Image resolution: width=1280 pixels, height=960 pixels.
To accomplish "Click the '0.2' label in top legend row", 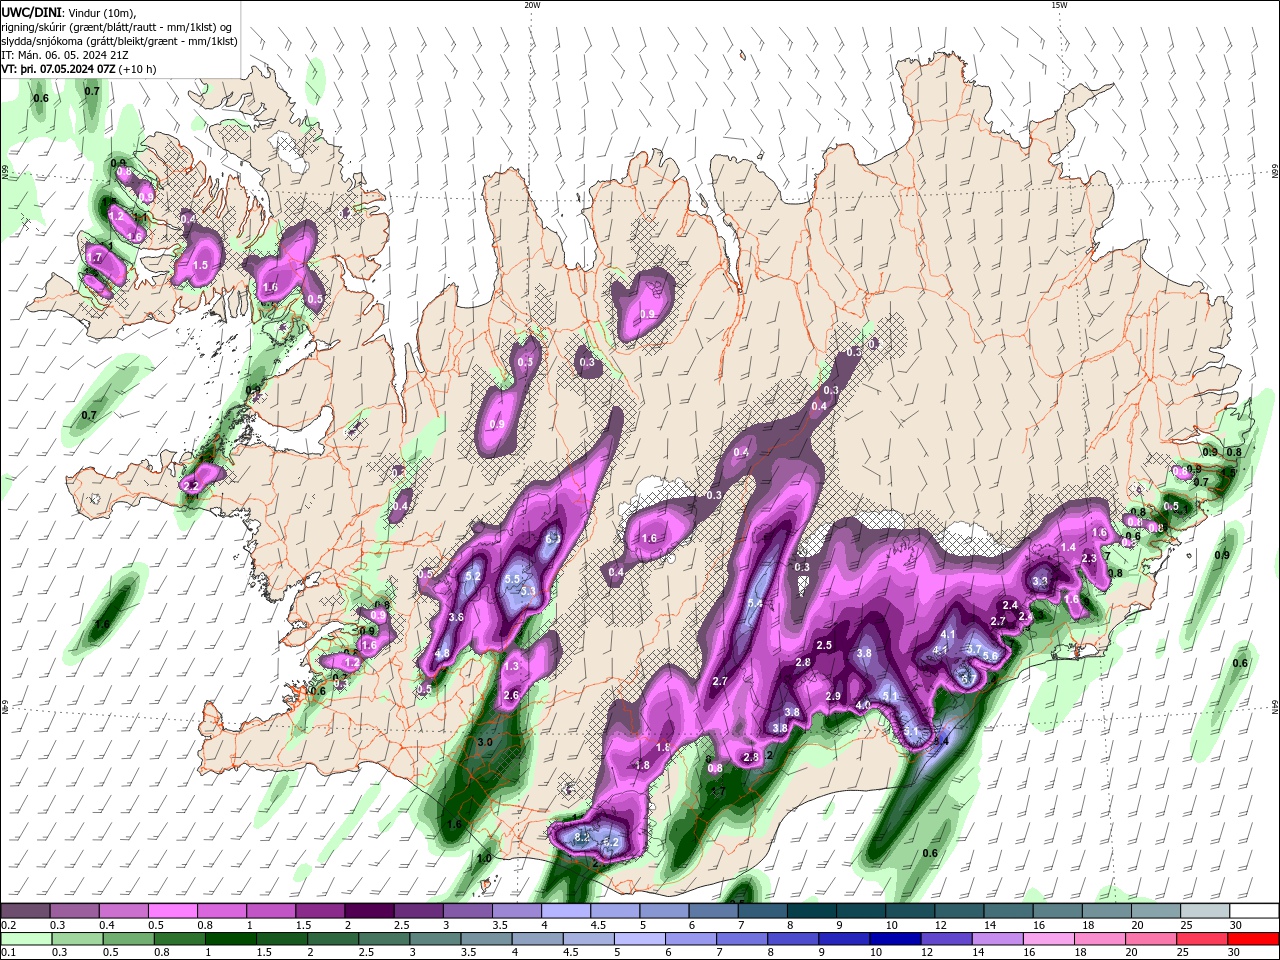I will 9,925.
